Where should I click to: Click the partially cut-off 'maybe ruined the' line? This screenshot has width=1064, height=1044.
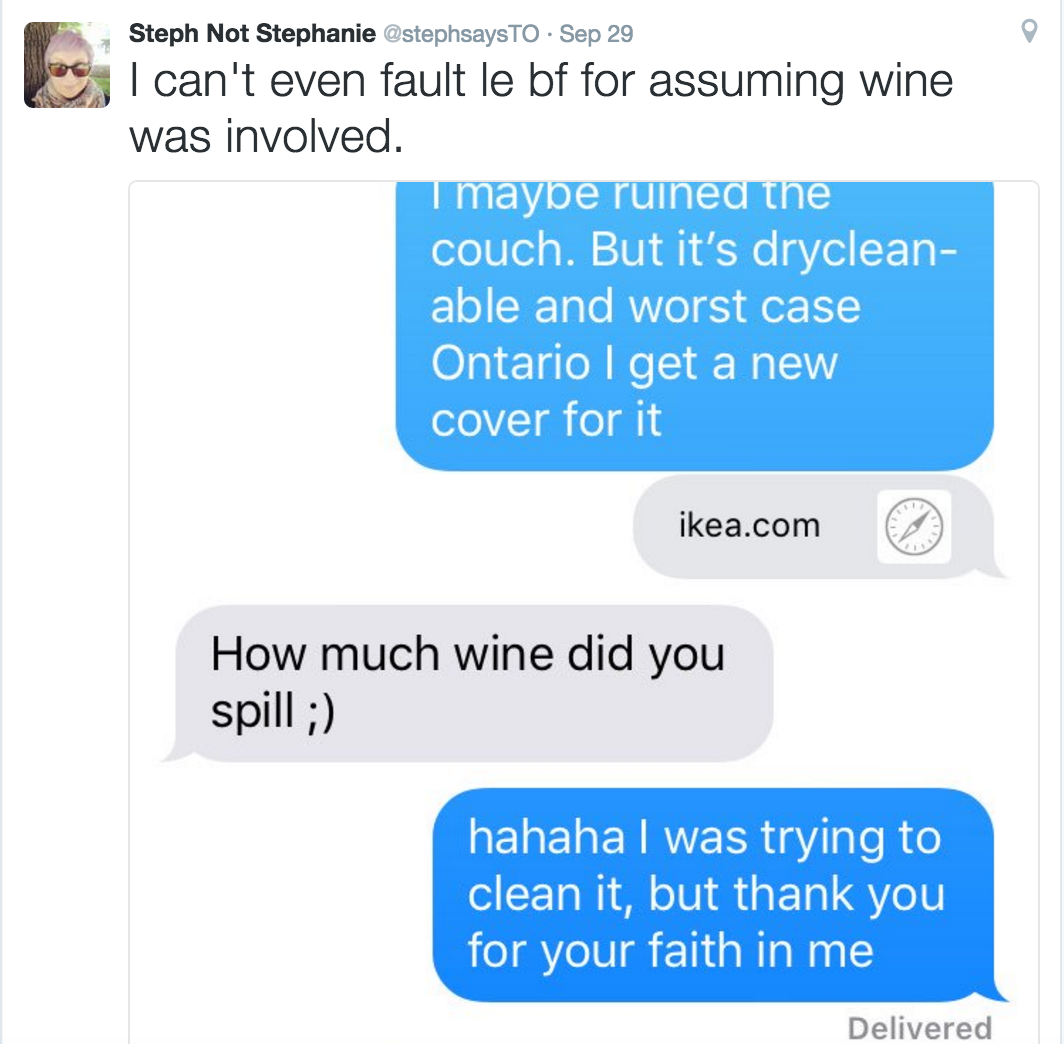(x=630, y=195)
